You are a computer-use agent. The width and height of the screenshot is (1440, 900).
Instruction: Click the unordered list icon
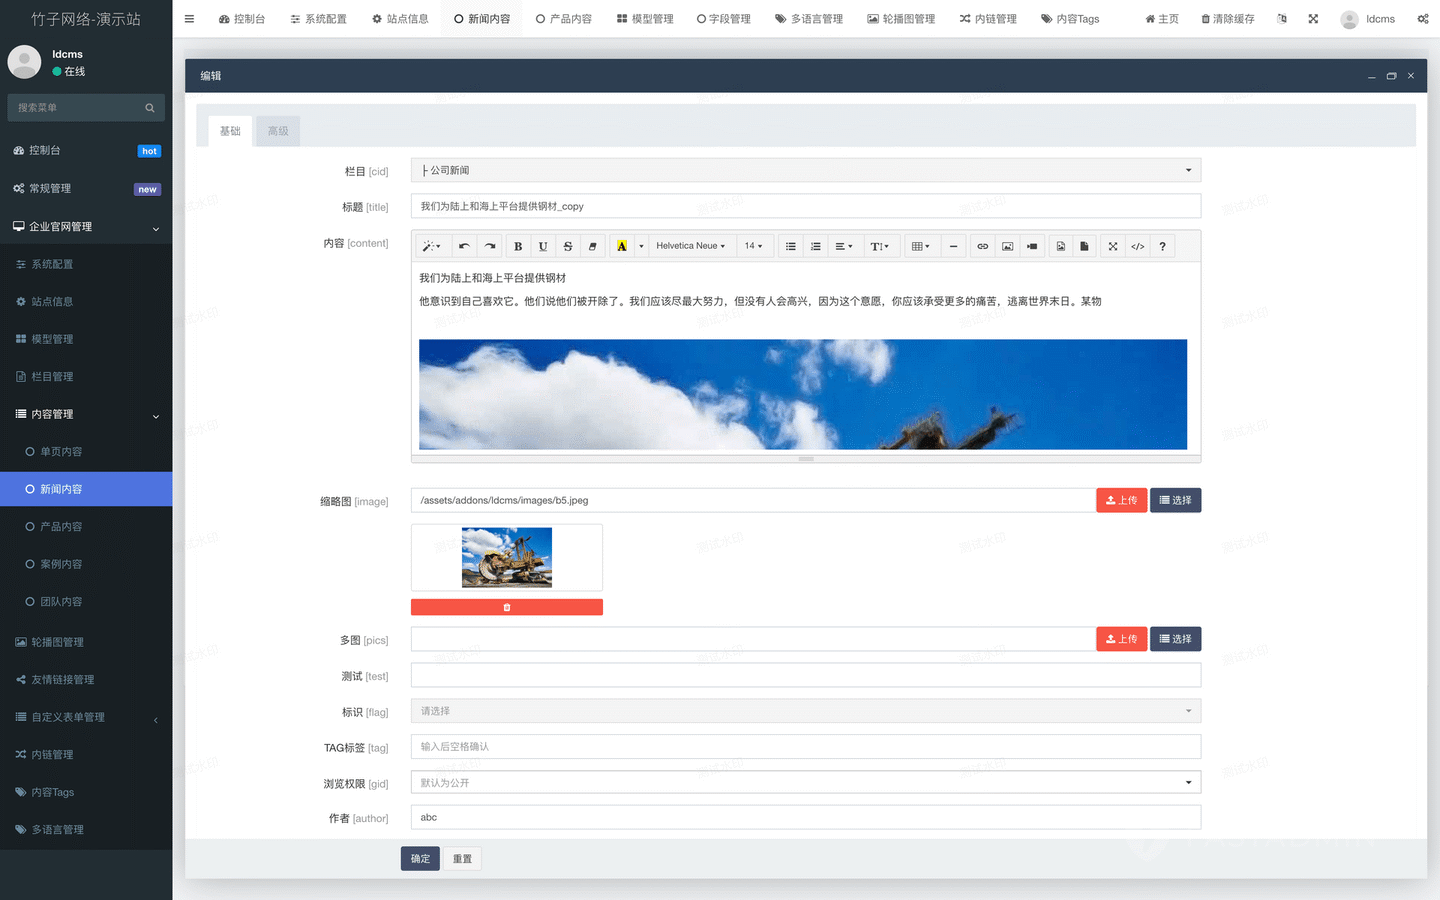point(790,246)
